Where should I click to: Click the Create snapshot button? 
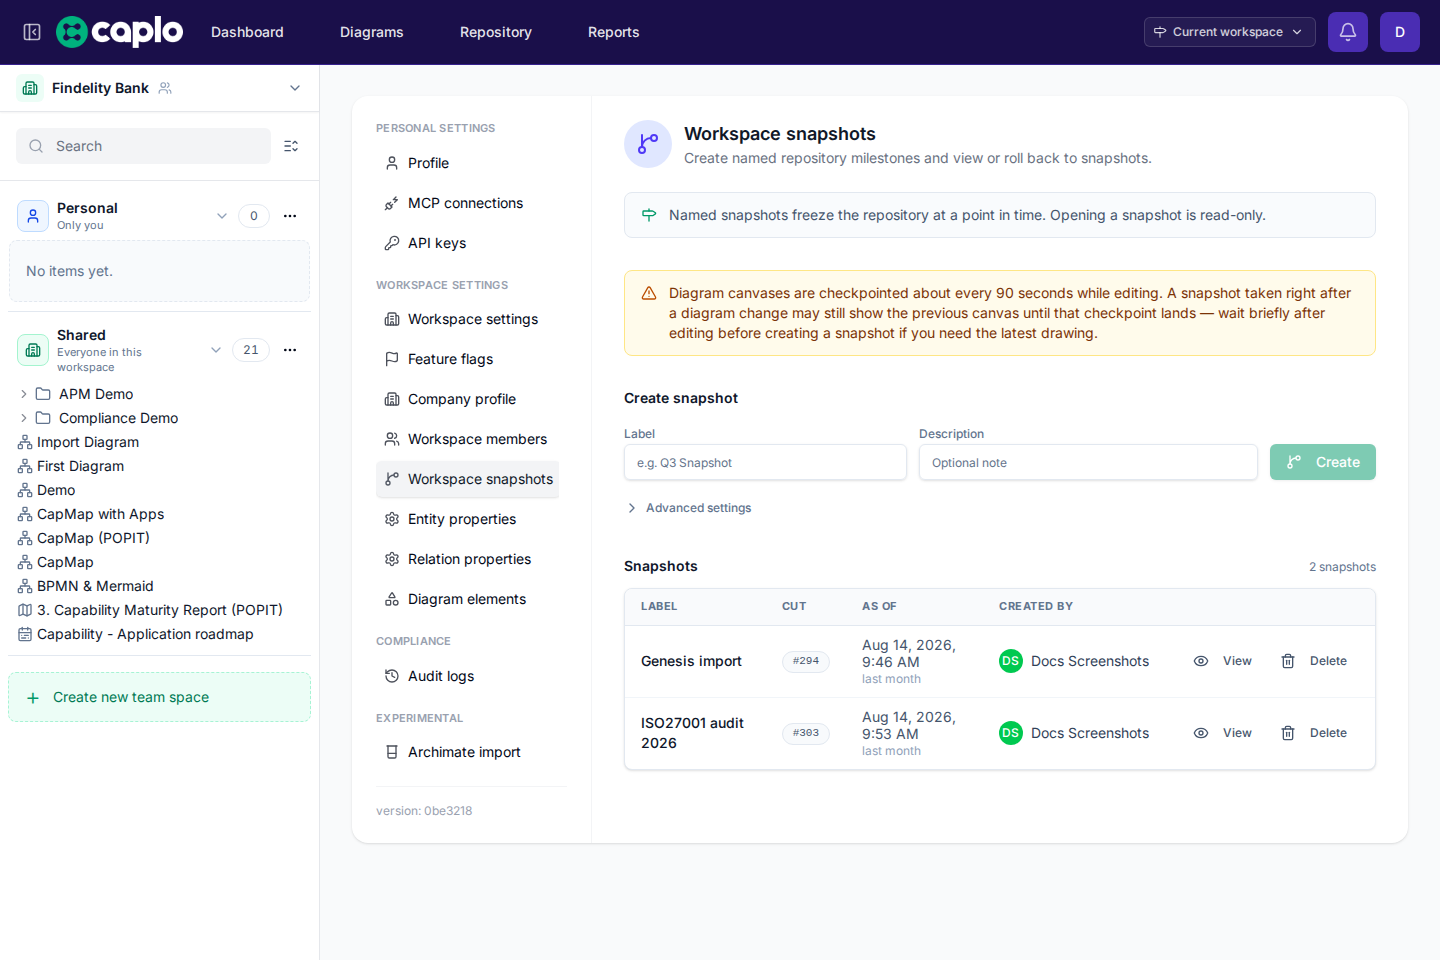[x=1323, y=462]
